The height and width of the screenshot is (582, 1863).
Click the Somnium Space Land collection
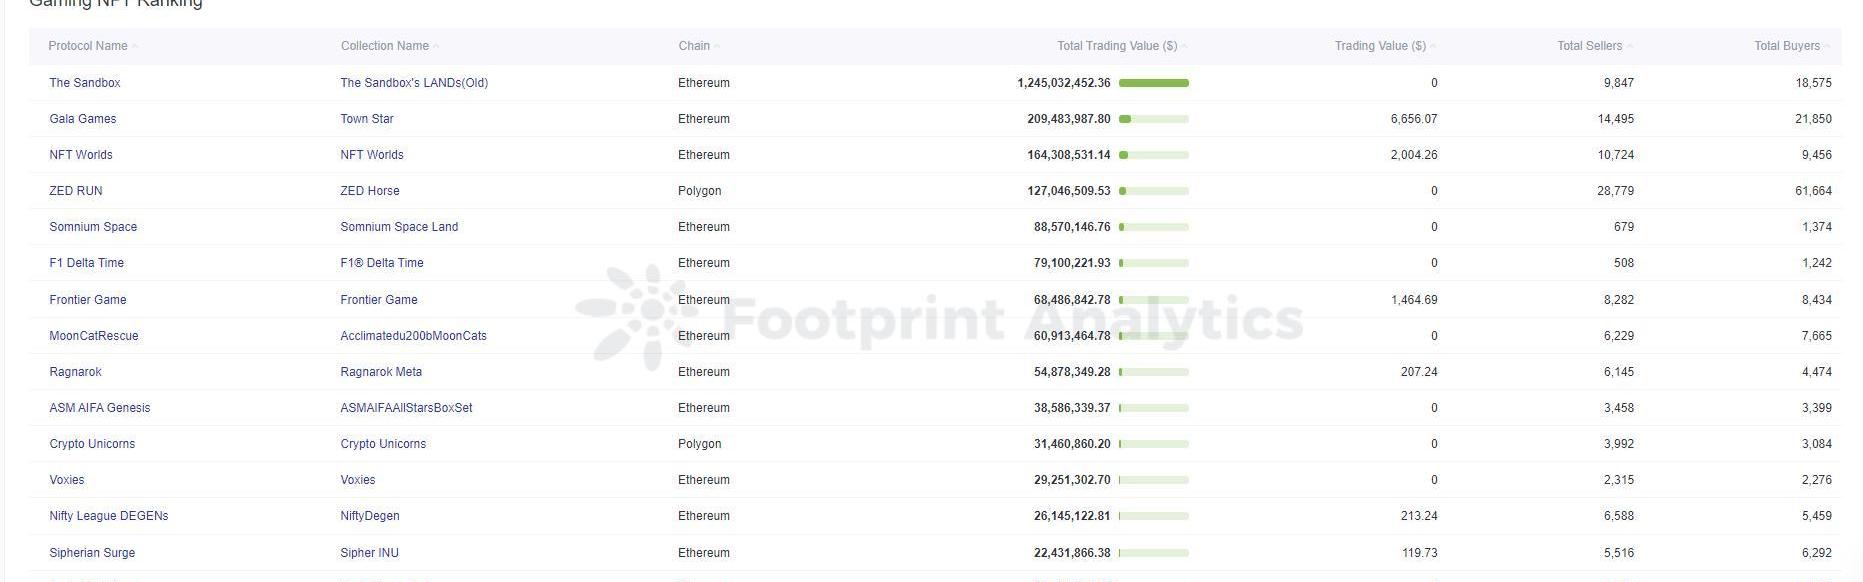[x=399, y=227]
